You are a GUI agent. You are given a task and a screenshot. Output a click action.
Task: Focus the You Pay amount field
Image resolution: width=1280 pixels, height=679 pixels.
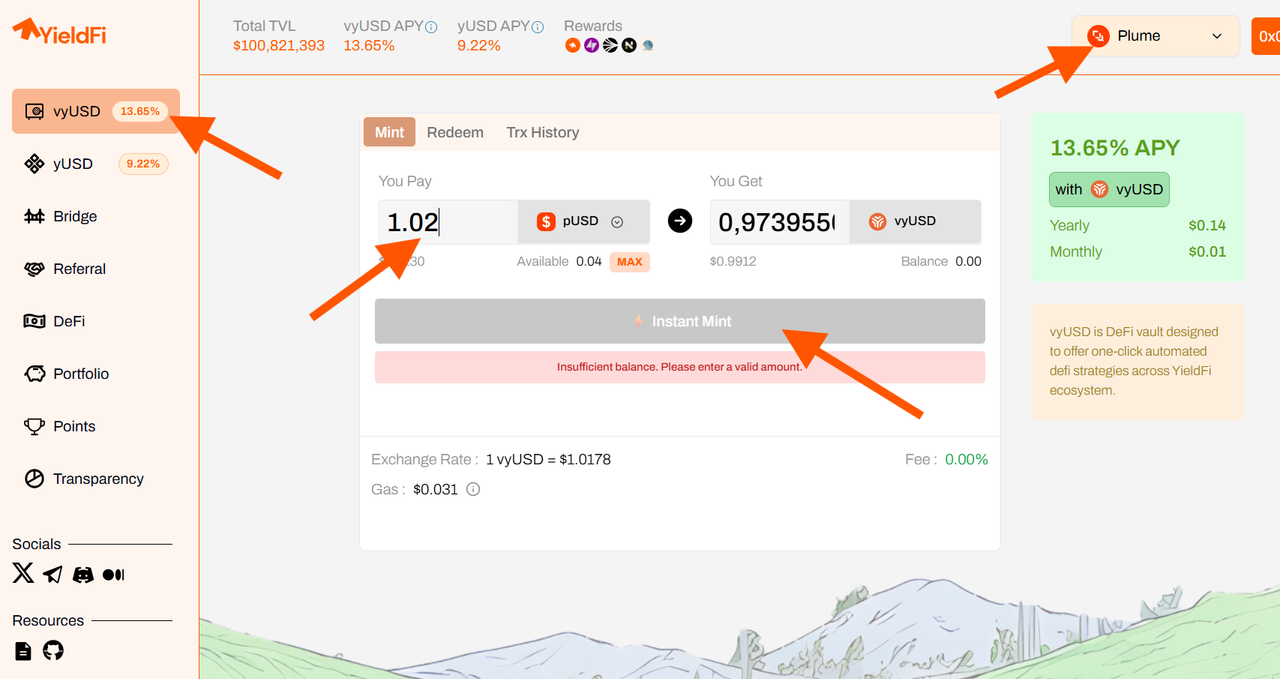[448, 222]
